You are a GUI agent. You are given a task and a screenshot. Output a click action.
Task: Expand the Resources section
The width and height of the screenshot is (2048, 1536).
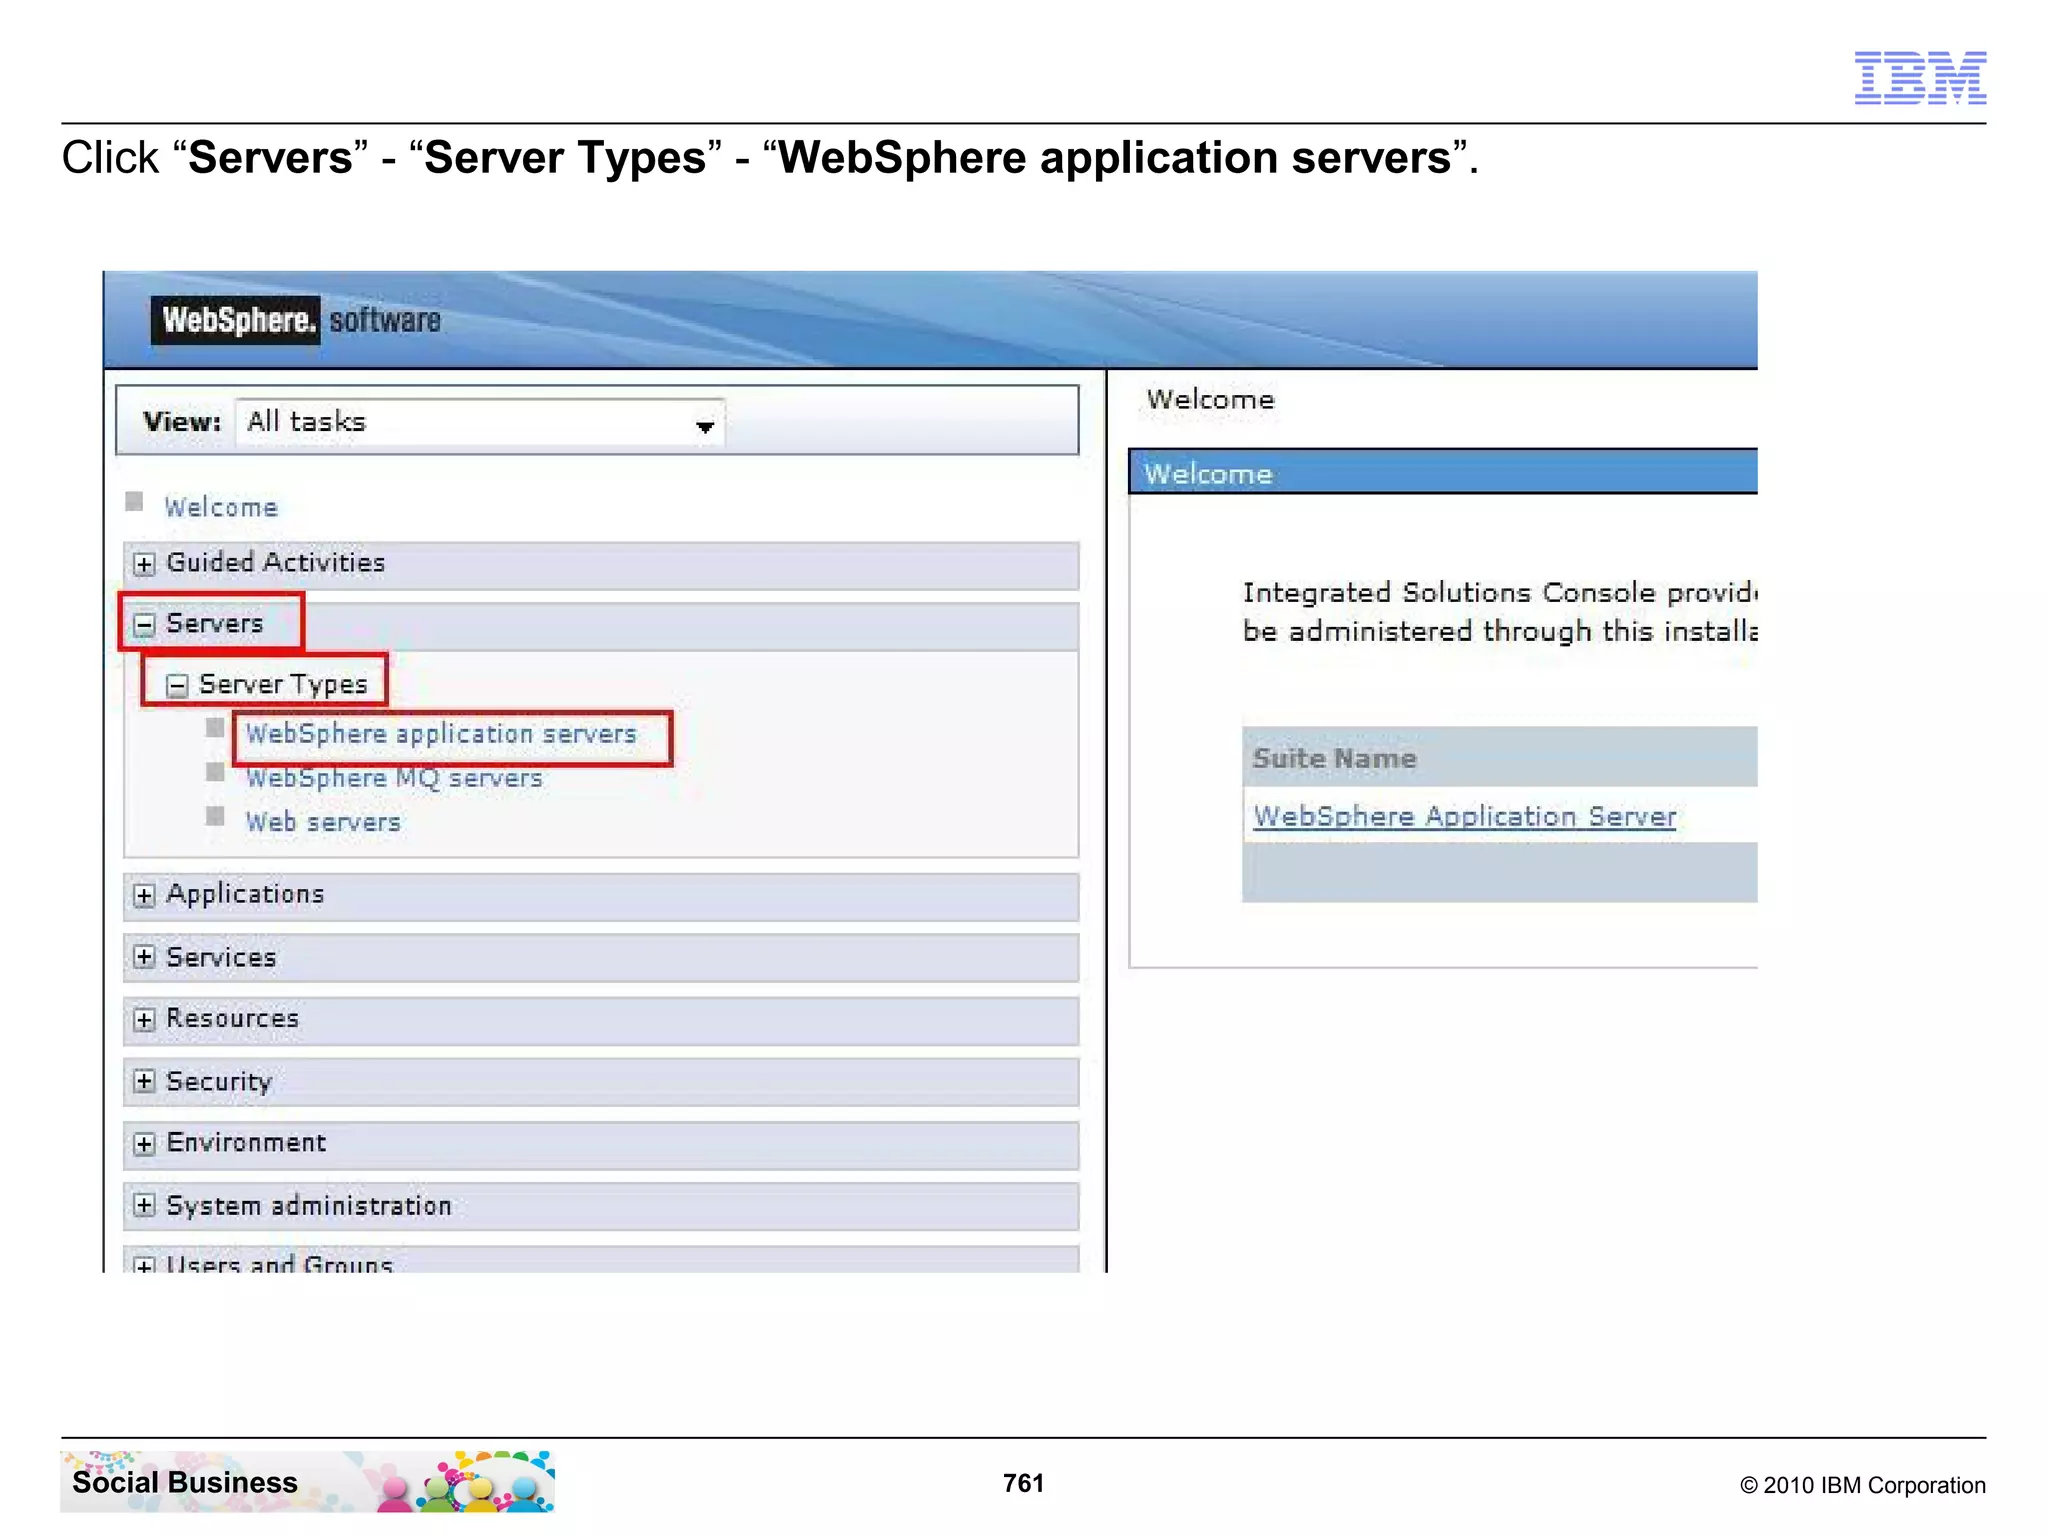144,1019
